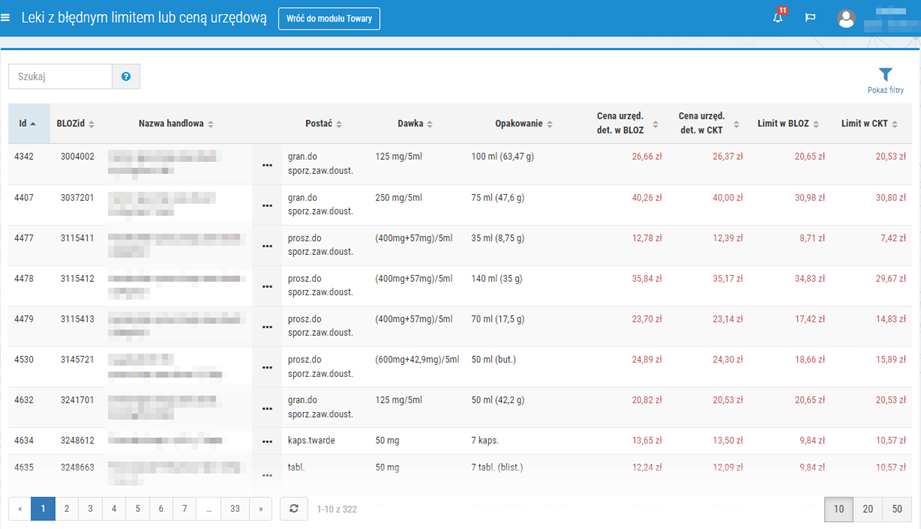
Task: Go to next page with » arrow
Action: click(x=261, y=508)
